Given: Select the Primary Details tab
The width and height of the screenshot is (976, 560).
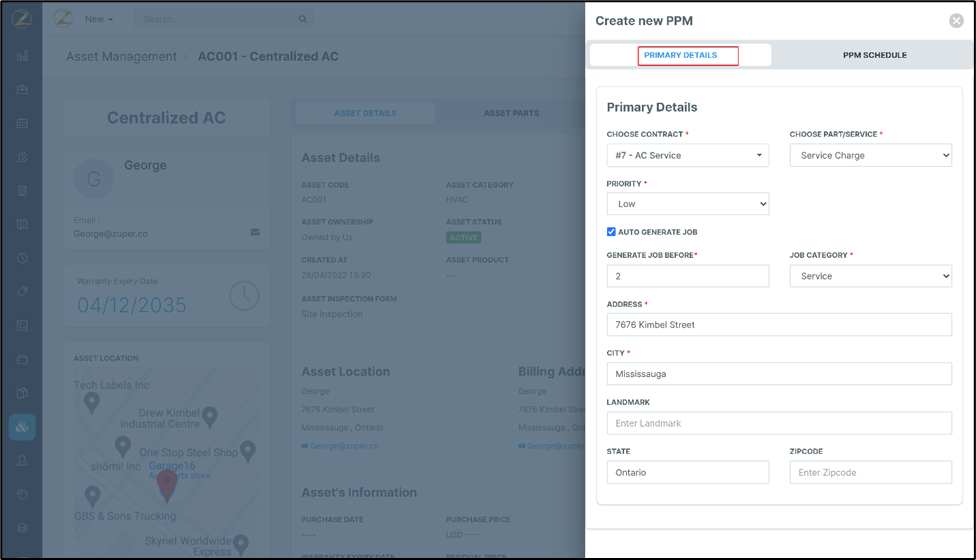Looking at the screenshot, I should coord(681,55).
